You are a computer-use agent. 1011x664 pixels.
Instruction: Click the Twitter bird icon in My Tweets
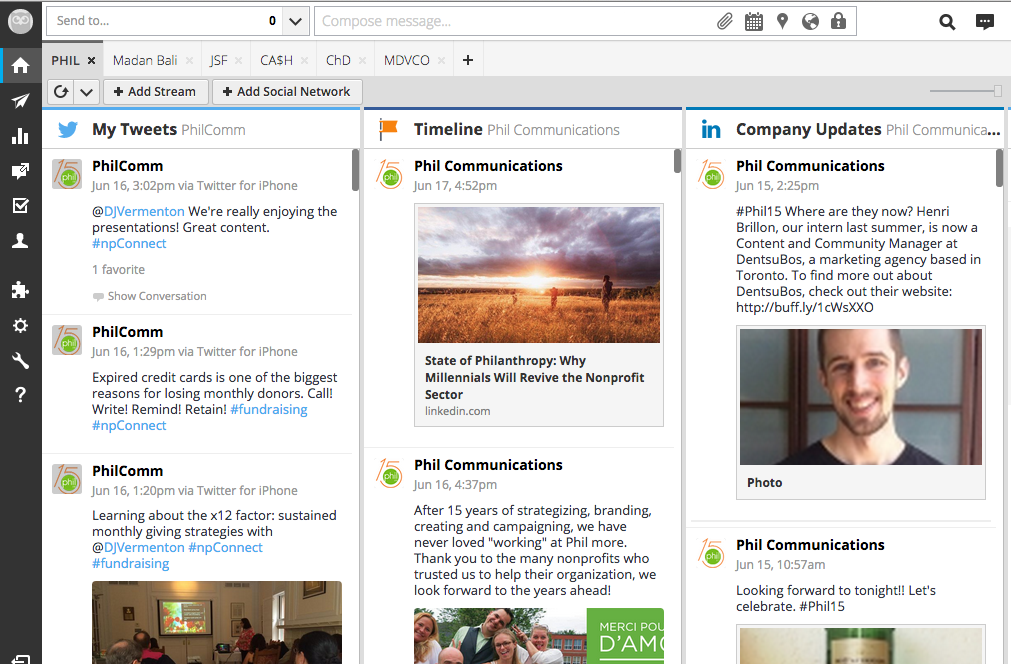tap(68, 130)
